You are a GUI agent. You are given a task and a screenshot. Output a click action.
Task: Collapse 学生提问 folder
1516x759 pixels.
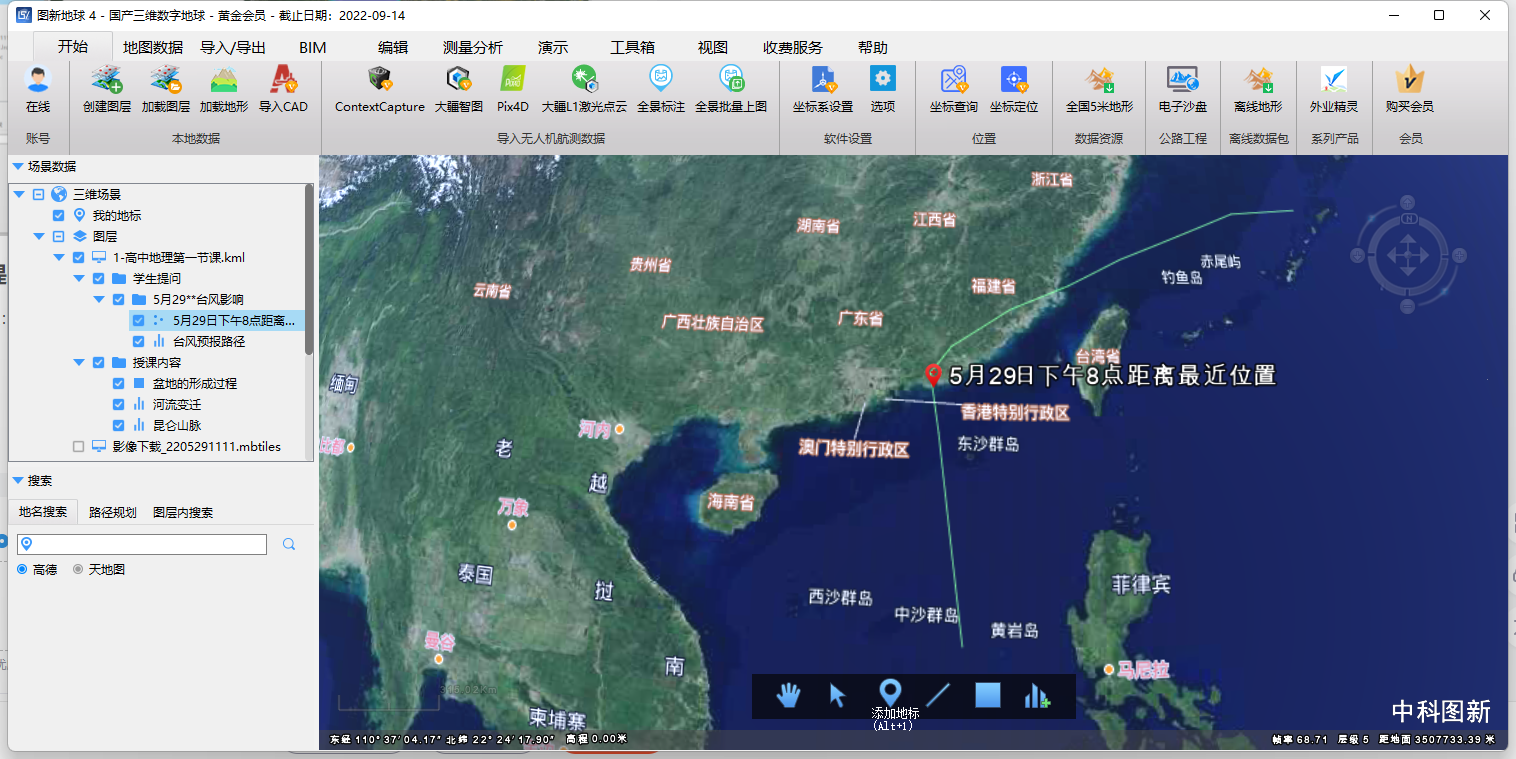79,279
